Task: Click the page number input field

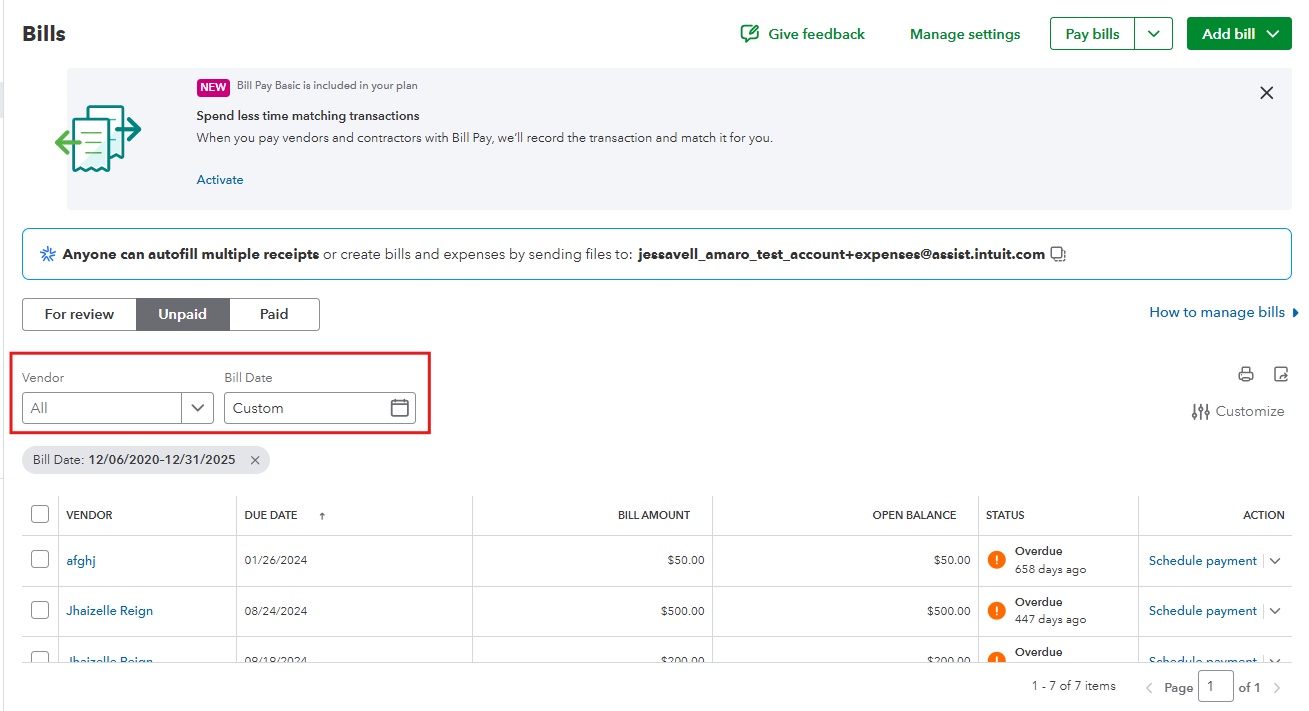Action: [1215, 687]
